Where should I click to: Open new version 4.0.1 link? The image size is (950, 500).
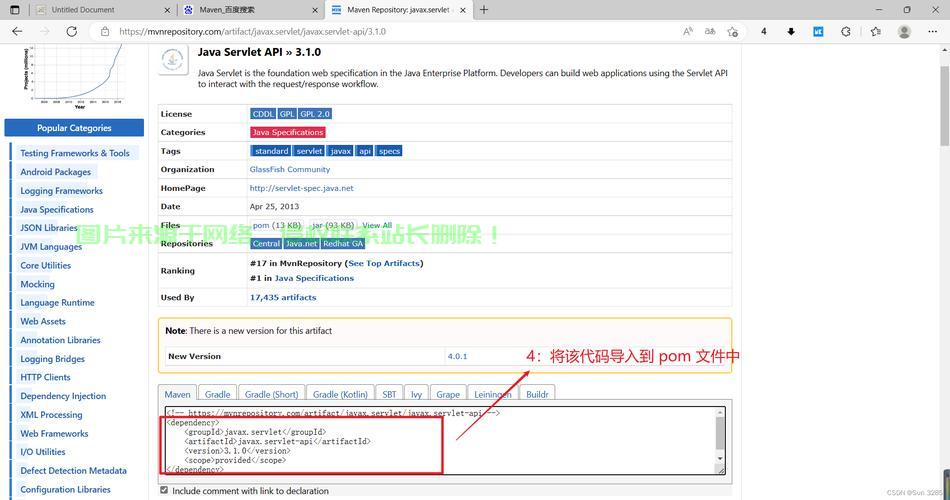[457, 356]
